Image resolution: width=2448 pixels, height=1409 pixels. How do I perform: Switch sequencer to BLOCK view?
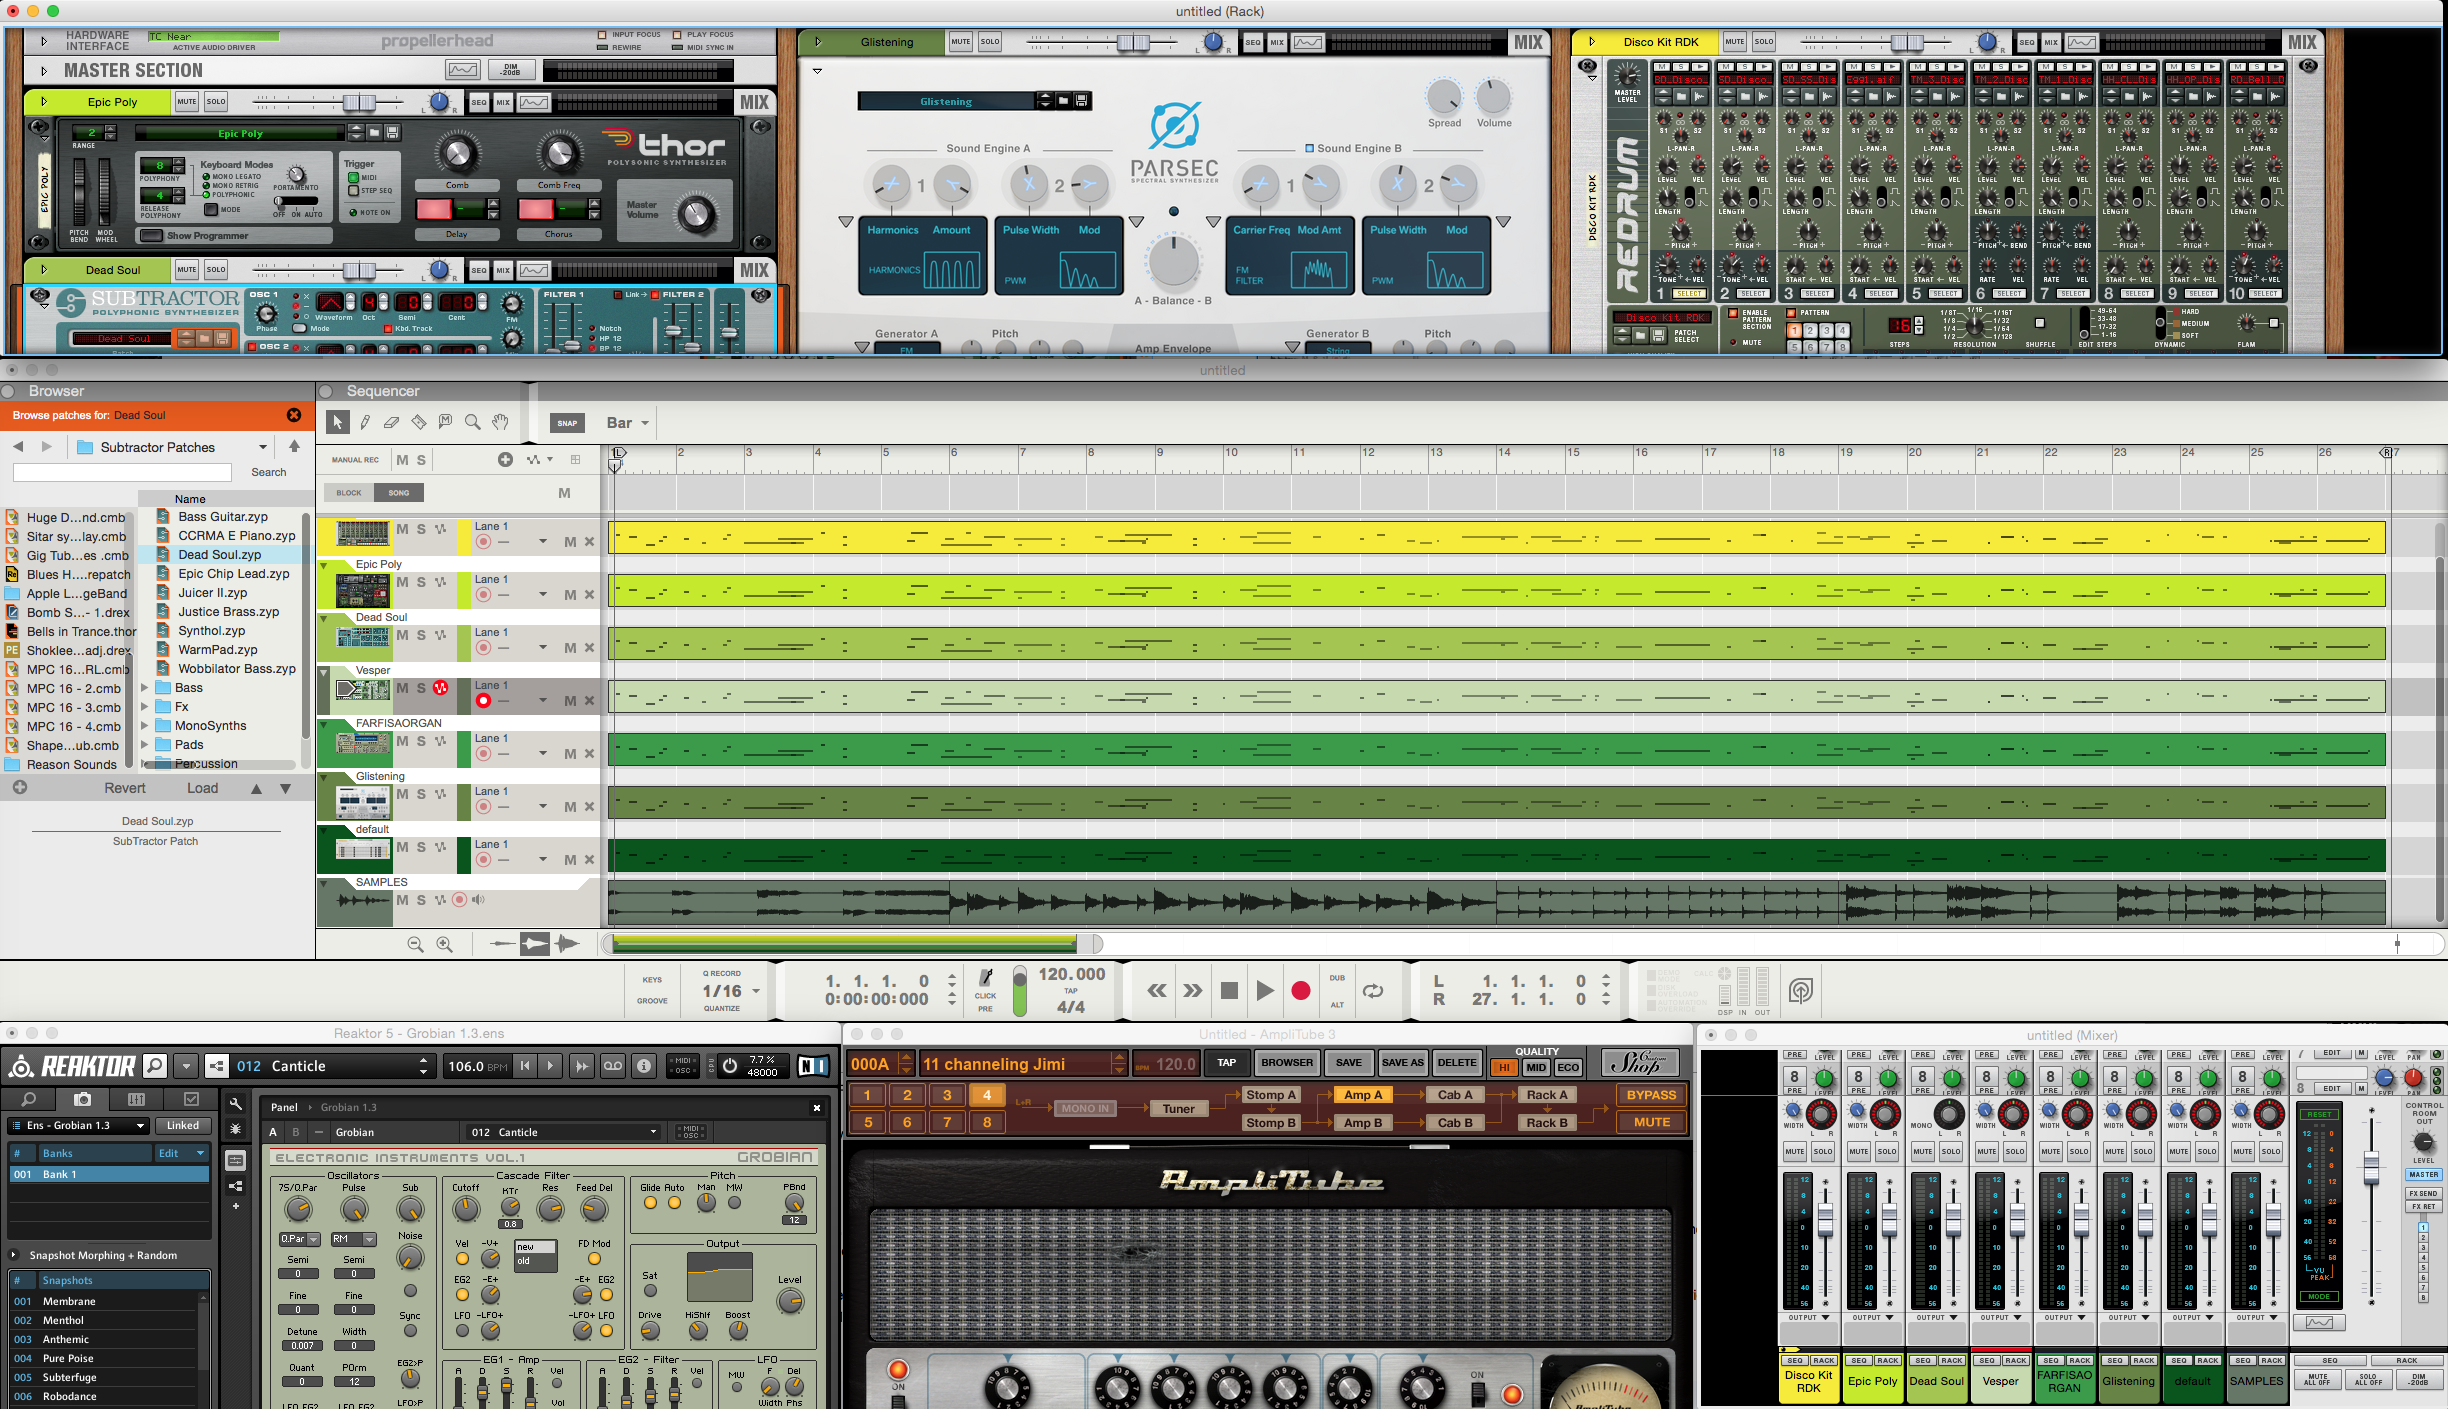click(x=349, y=493)
